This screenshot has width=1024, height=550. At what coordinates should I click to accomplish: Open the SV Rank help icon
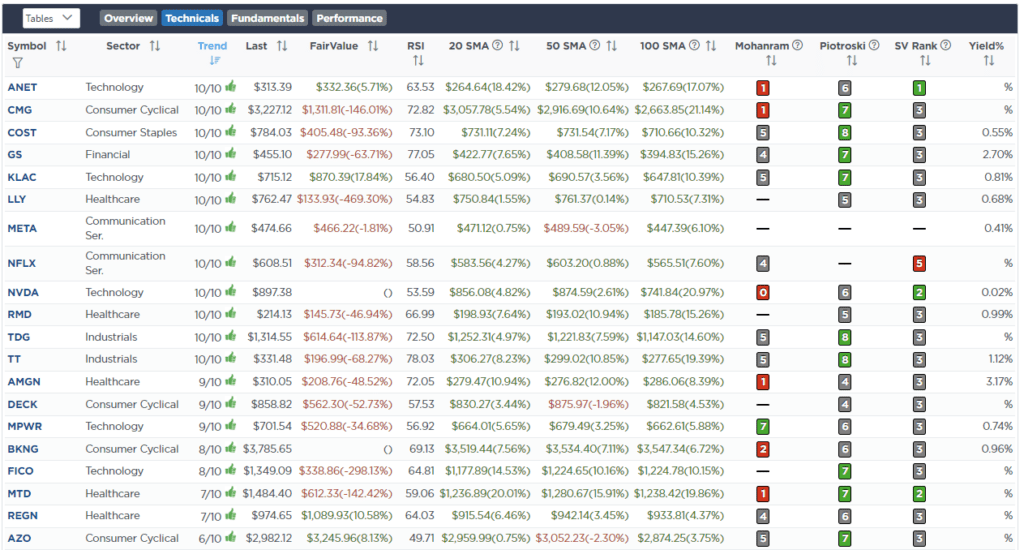(946, 45)
